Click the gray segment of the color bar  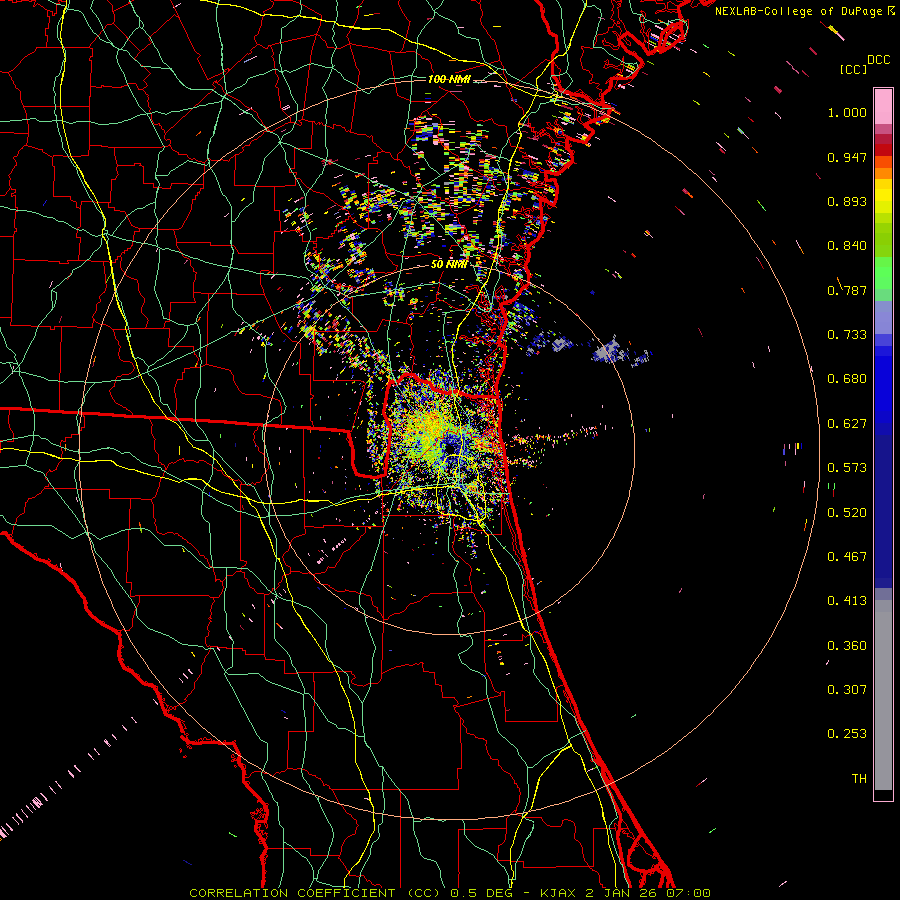click(883, 695)
